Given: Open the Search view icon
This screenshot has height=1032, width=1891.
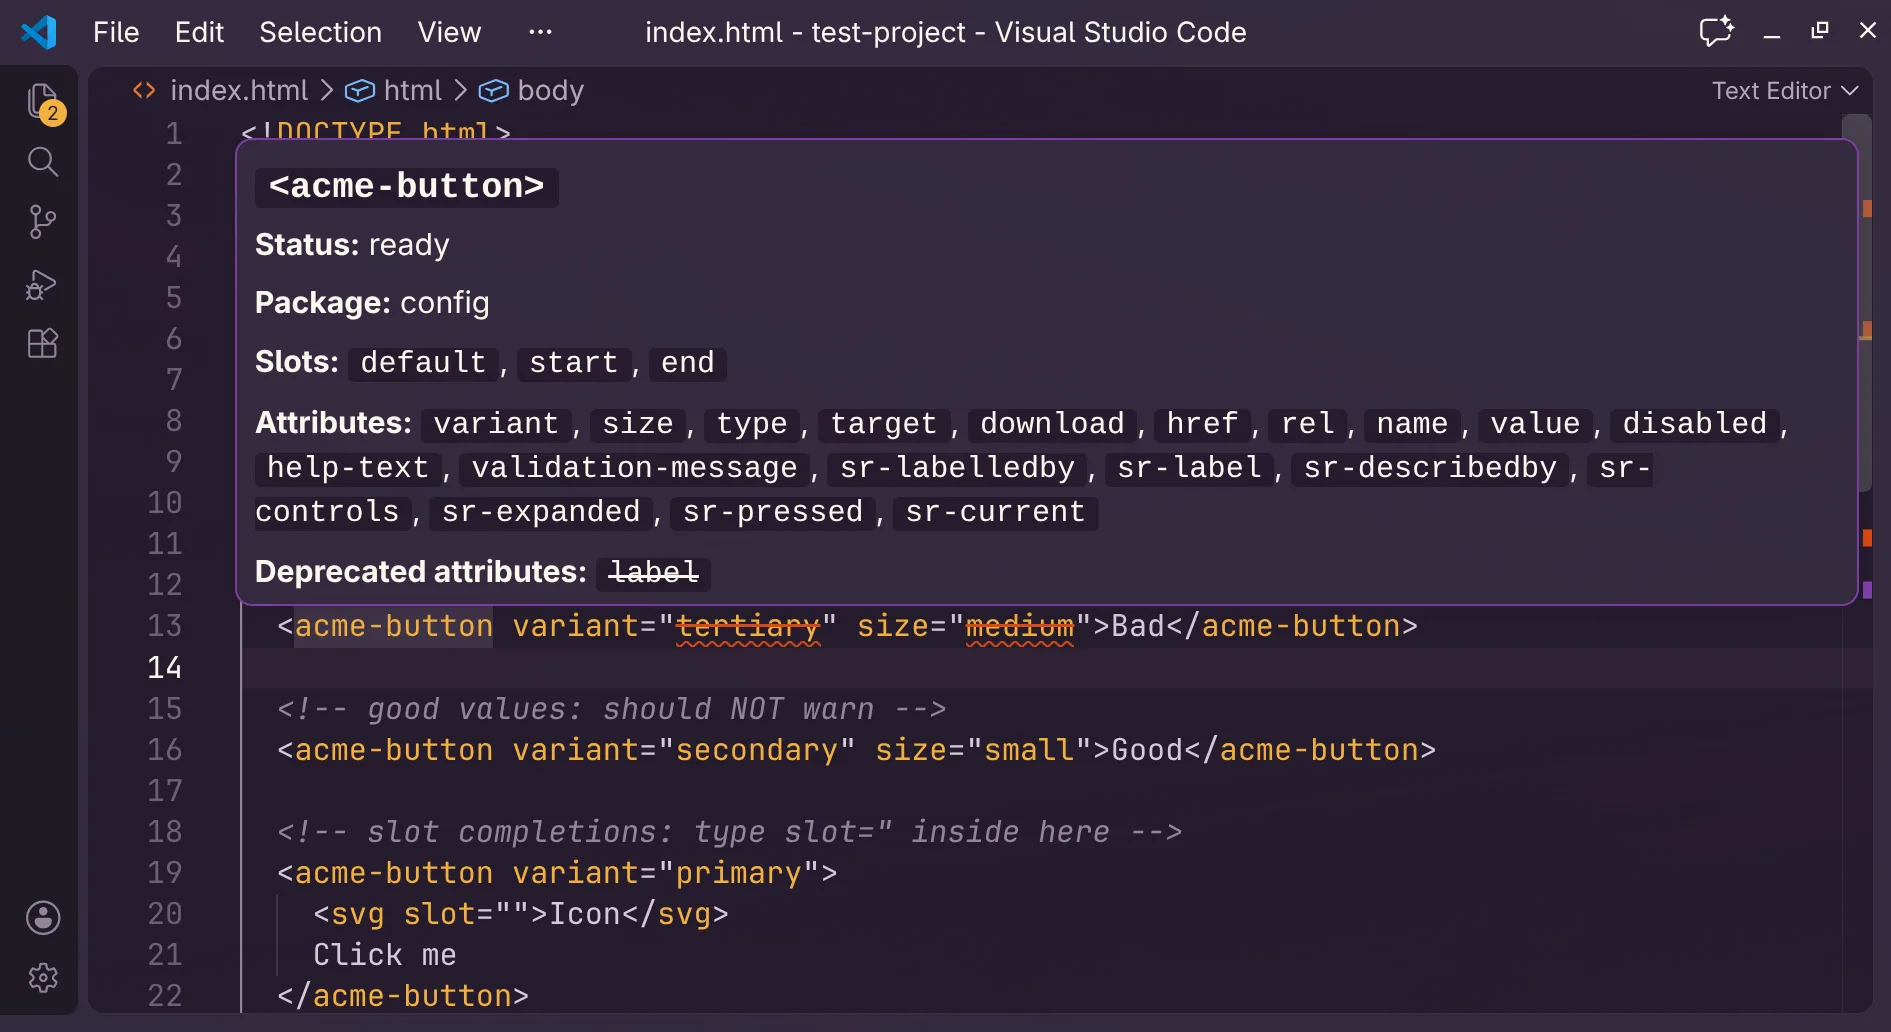Looking at the screenshot, I should coord(43,162).
